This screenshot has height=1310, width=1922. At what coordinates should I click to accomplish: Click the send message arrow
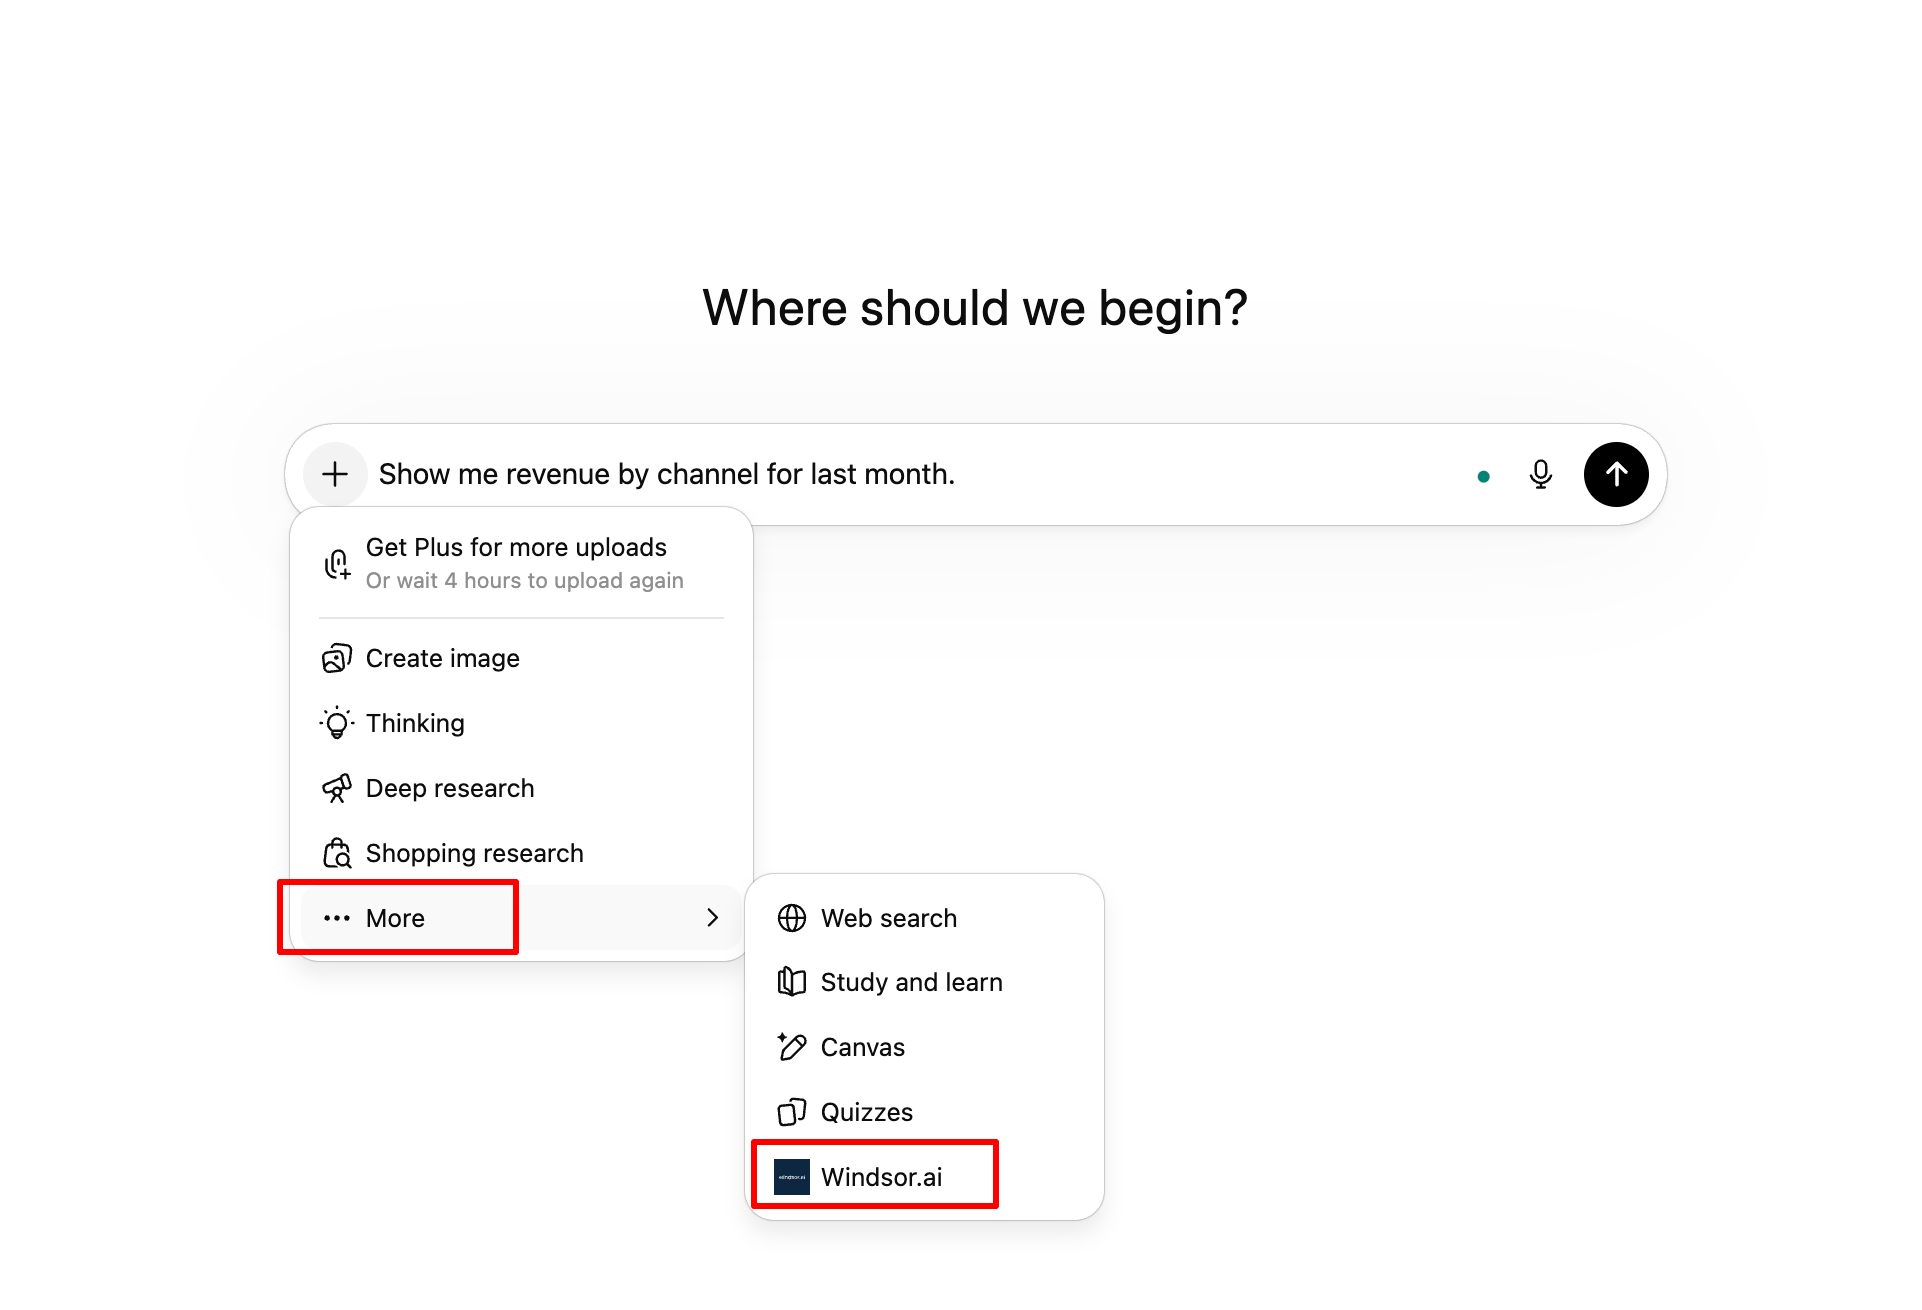(x=1615, y=474)
